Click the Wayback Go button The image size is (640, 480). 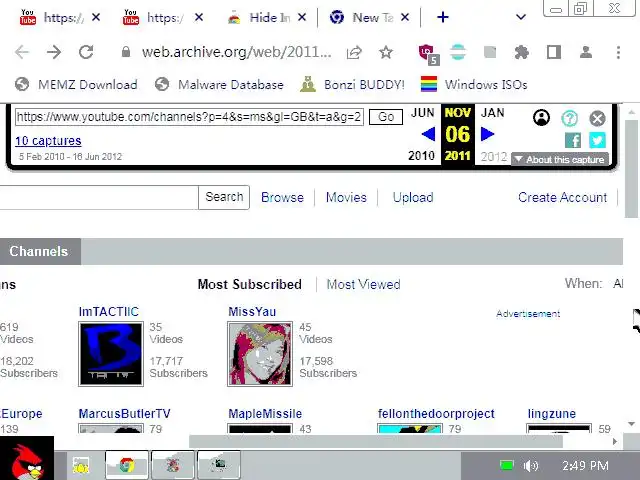tap(386, 117)
